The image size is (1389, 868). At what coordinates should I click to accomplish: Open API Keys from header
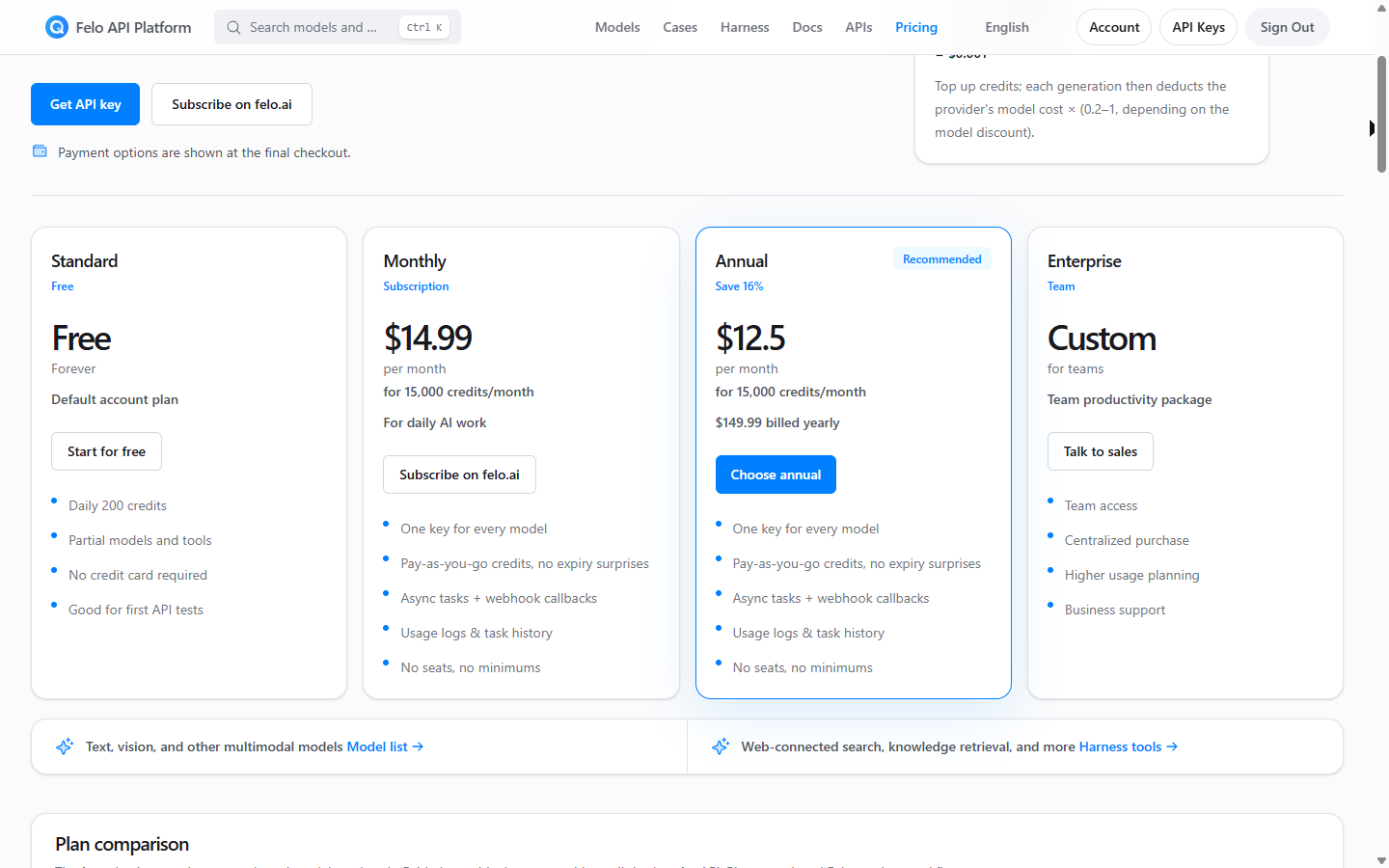[x=1199, y=27]
